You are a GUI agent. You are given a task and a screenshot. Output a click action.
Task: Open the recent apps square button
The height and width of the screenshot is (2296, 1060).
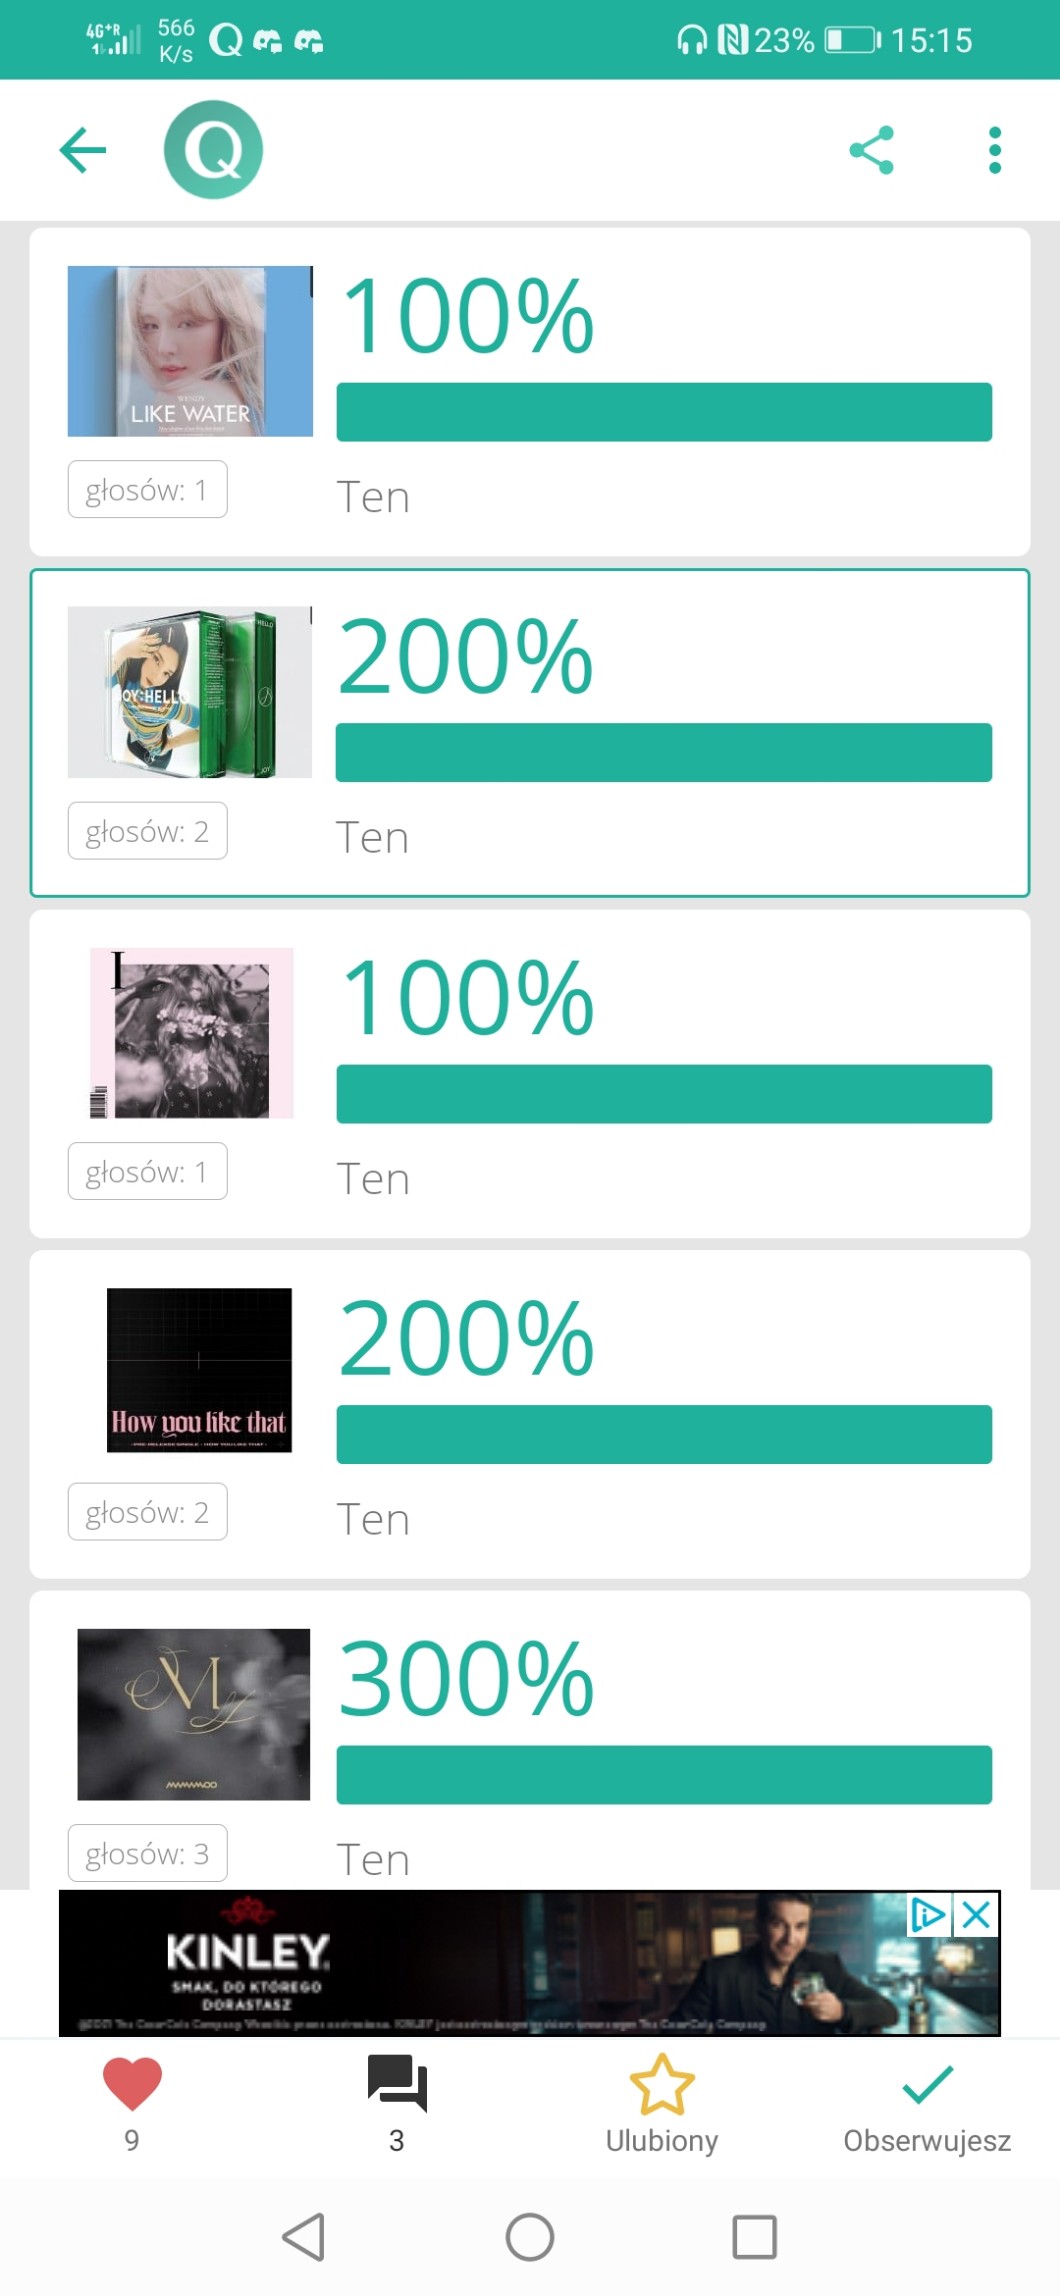pos(754,2236)
